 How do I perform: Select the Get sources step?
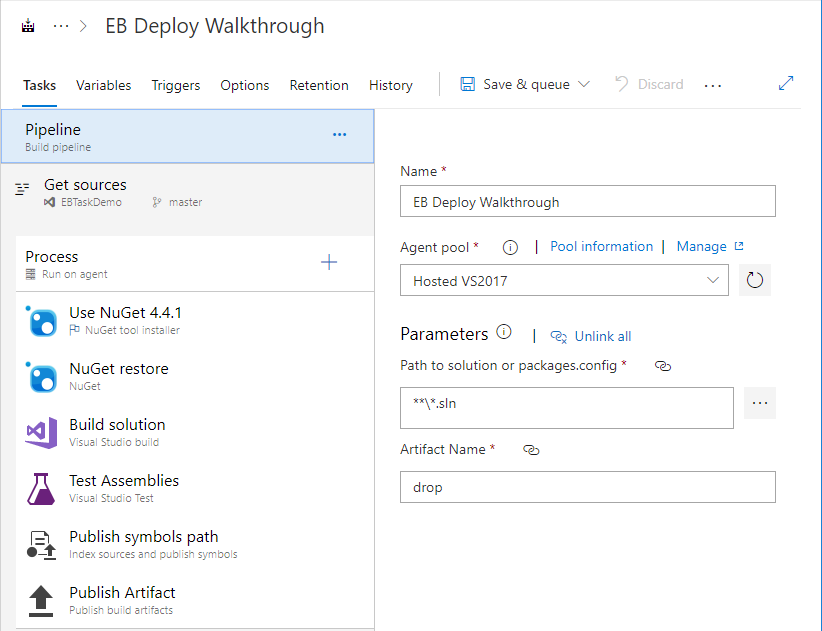coord(85,192)
